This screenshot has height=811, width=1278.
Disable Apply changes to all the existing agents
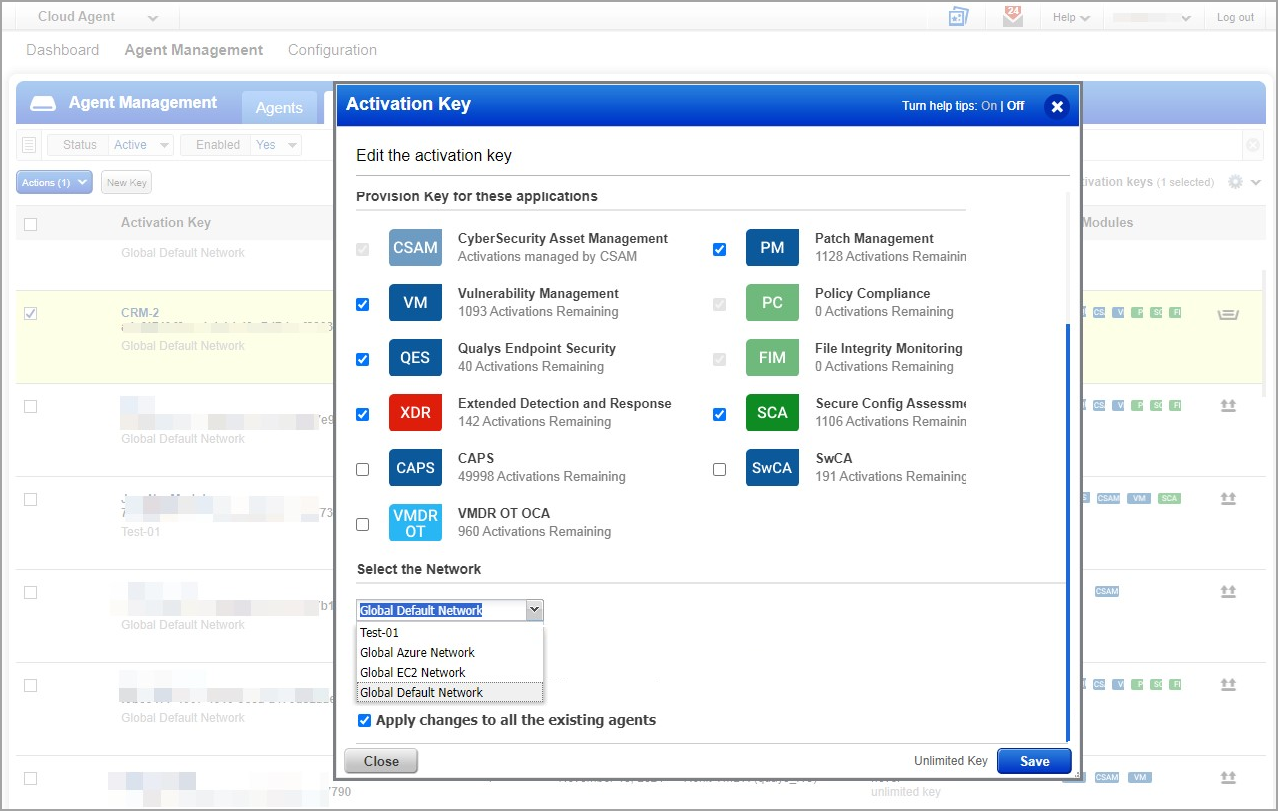pos(364,720)
